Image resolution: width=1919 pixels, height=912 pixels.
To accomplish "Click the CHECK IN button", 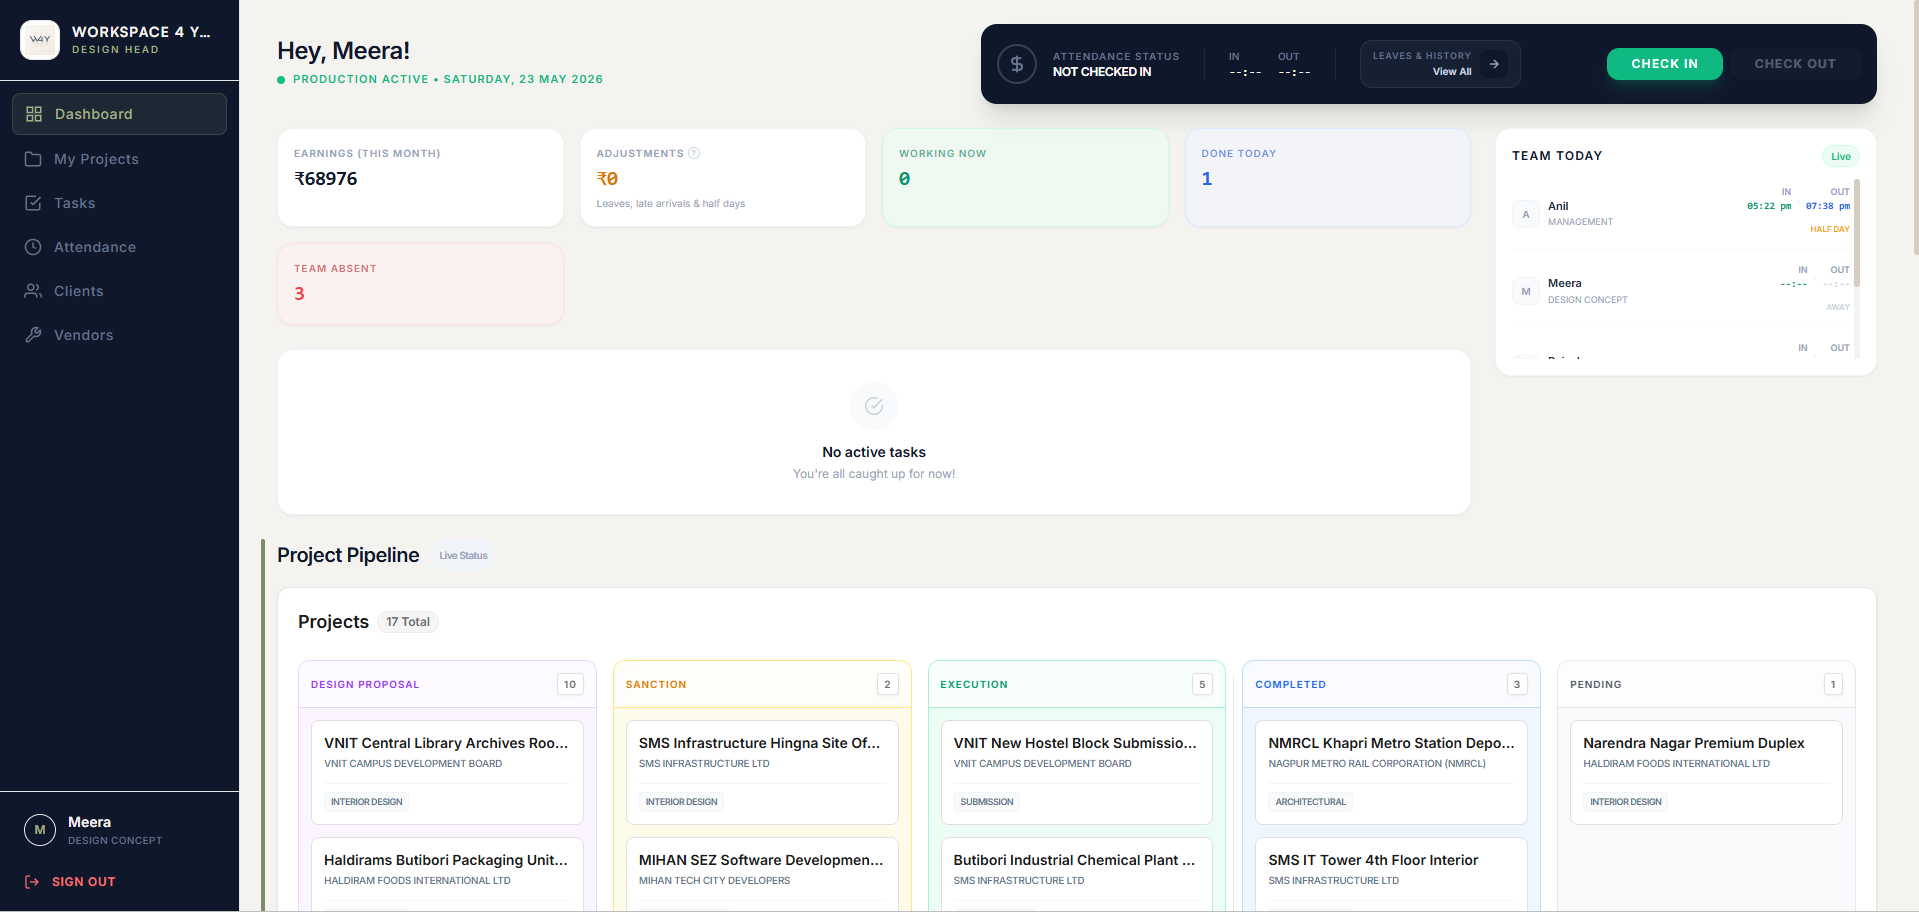I will [x=1664, y=64].
